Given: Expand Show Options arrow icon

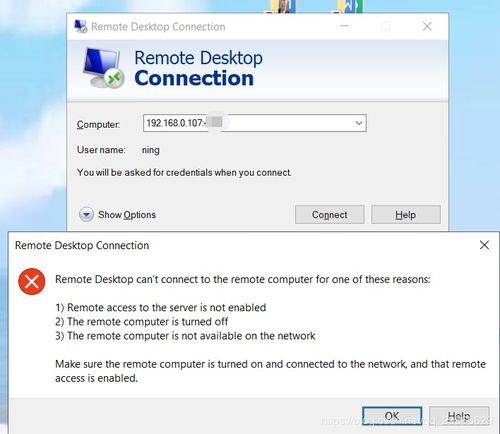Looking at the screenshot, I should [86, 214].
